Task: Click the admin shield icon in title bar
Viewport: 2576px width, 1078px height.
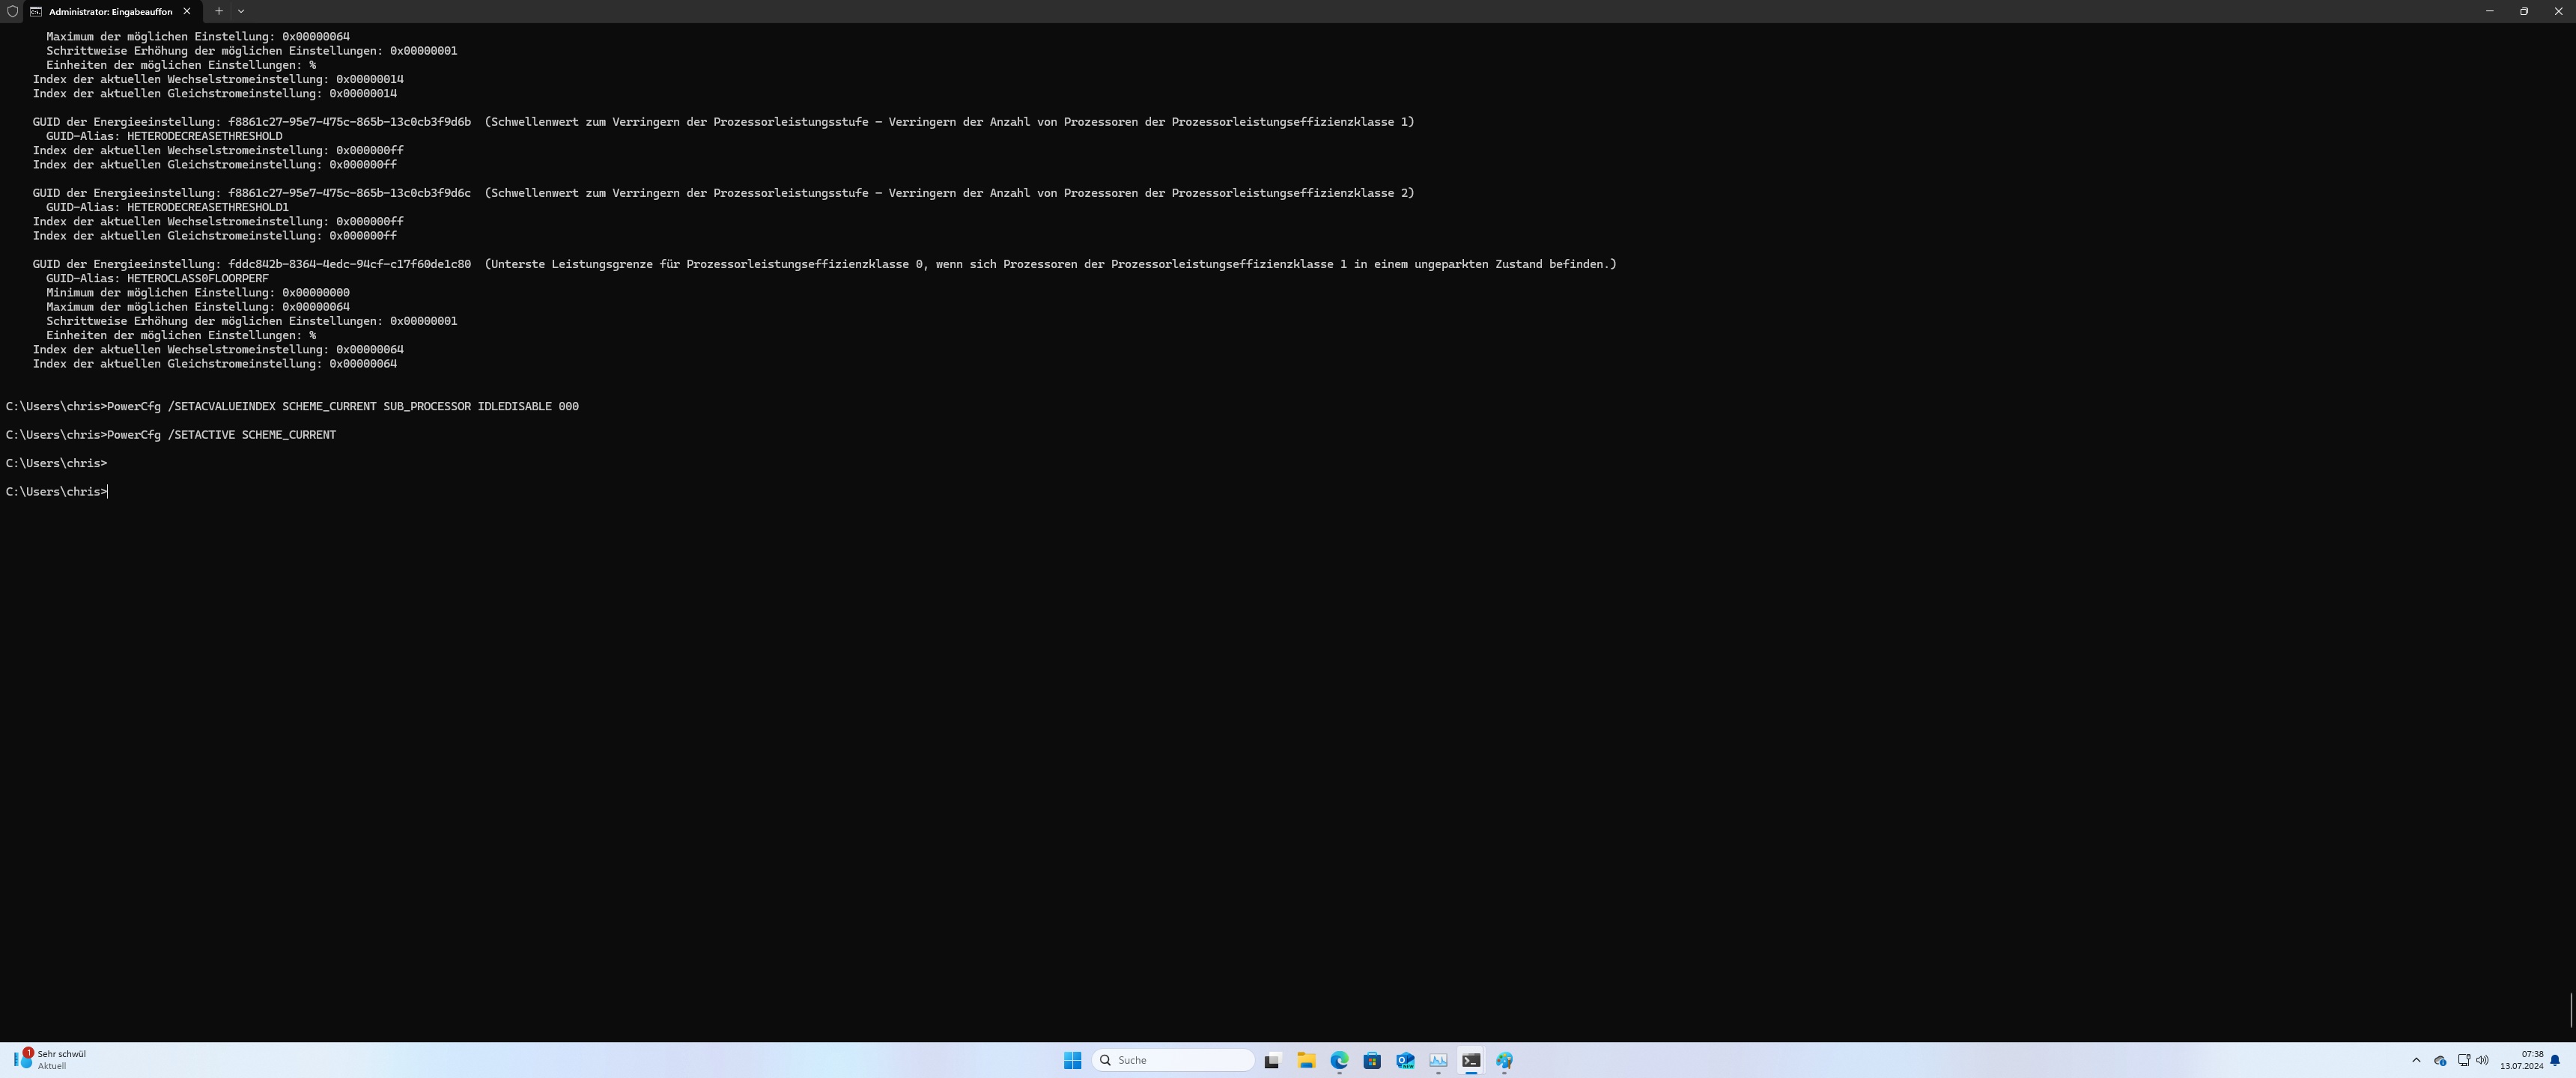Action: pos(12,11)
